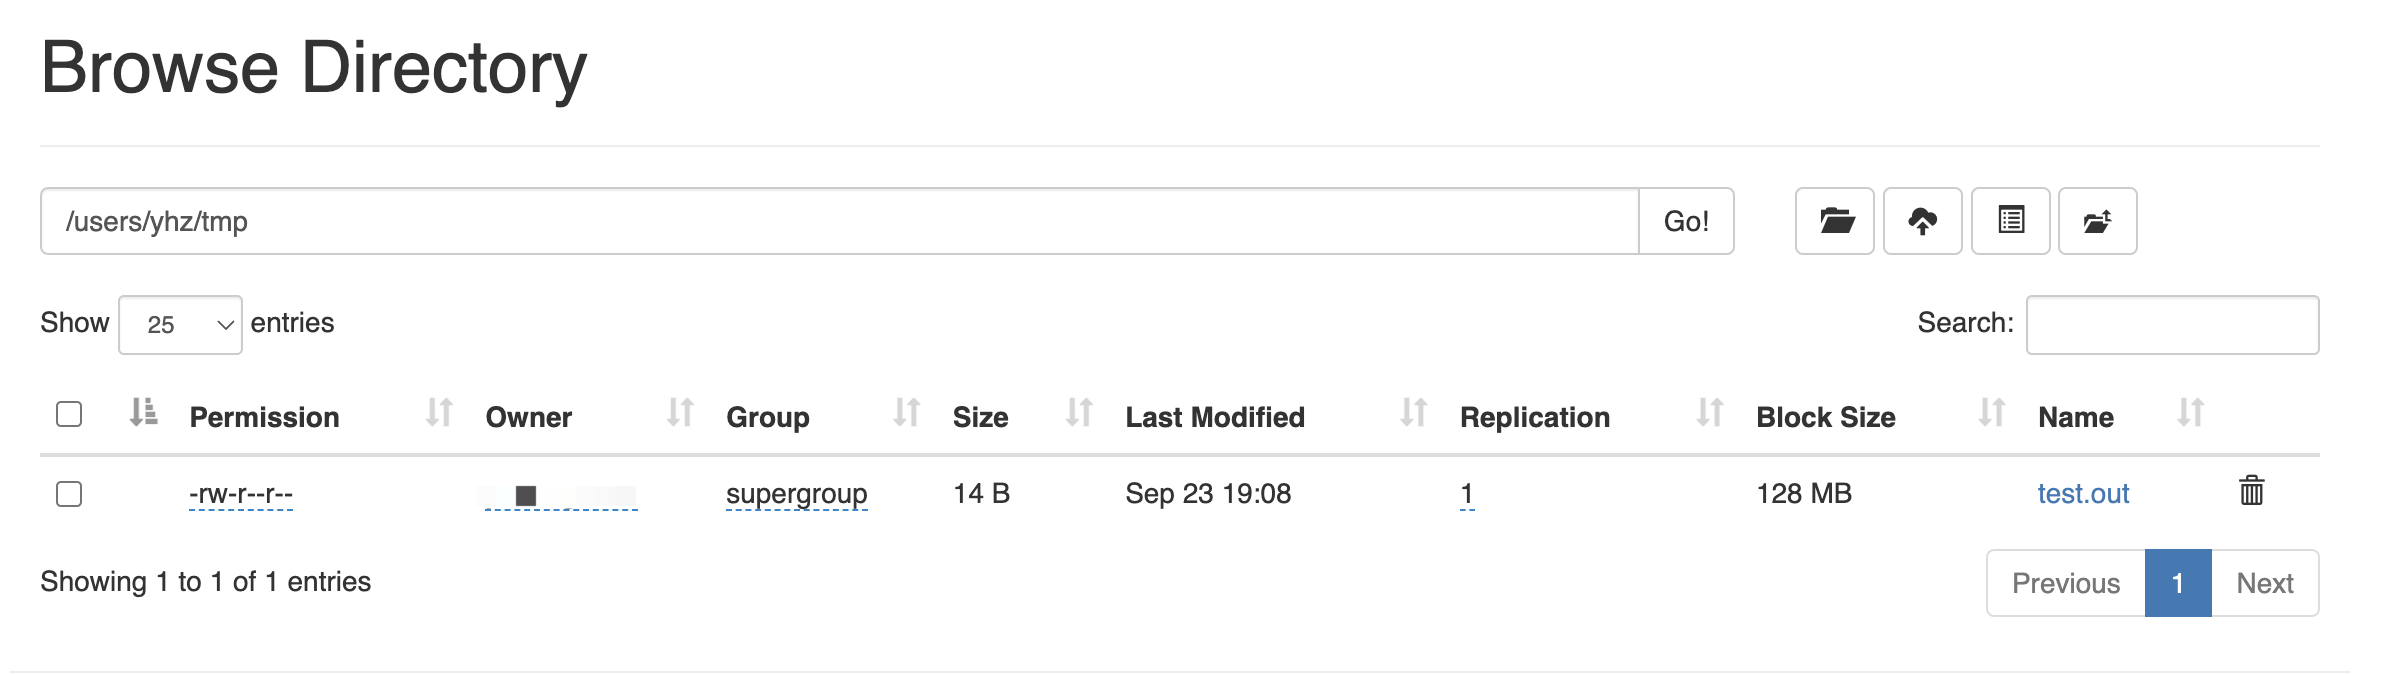Sort by Last Modified column arrows
The width and height of the screenshot is (2386, 674).
point(1413,412)
